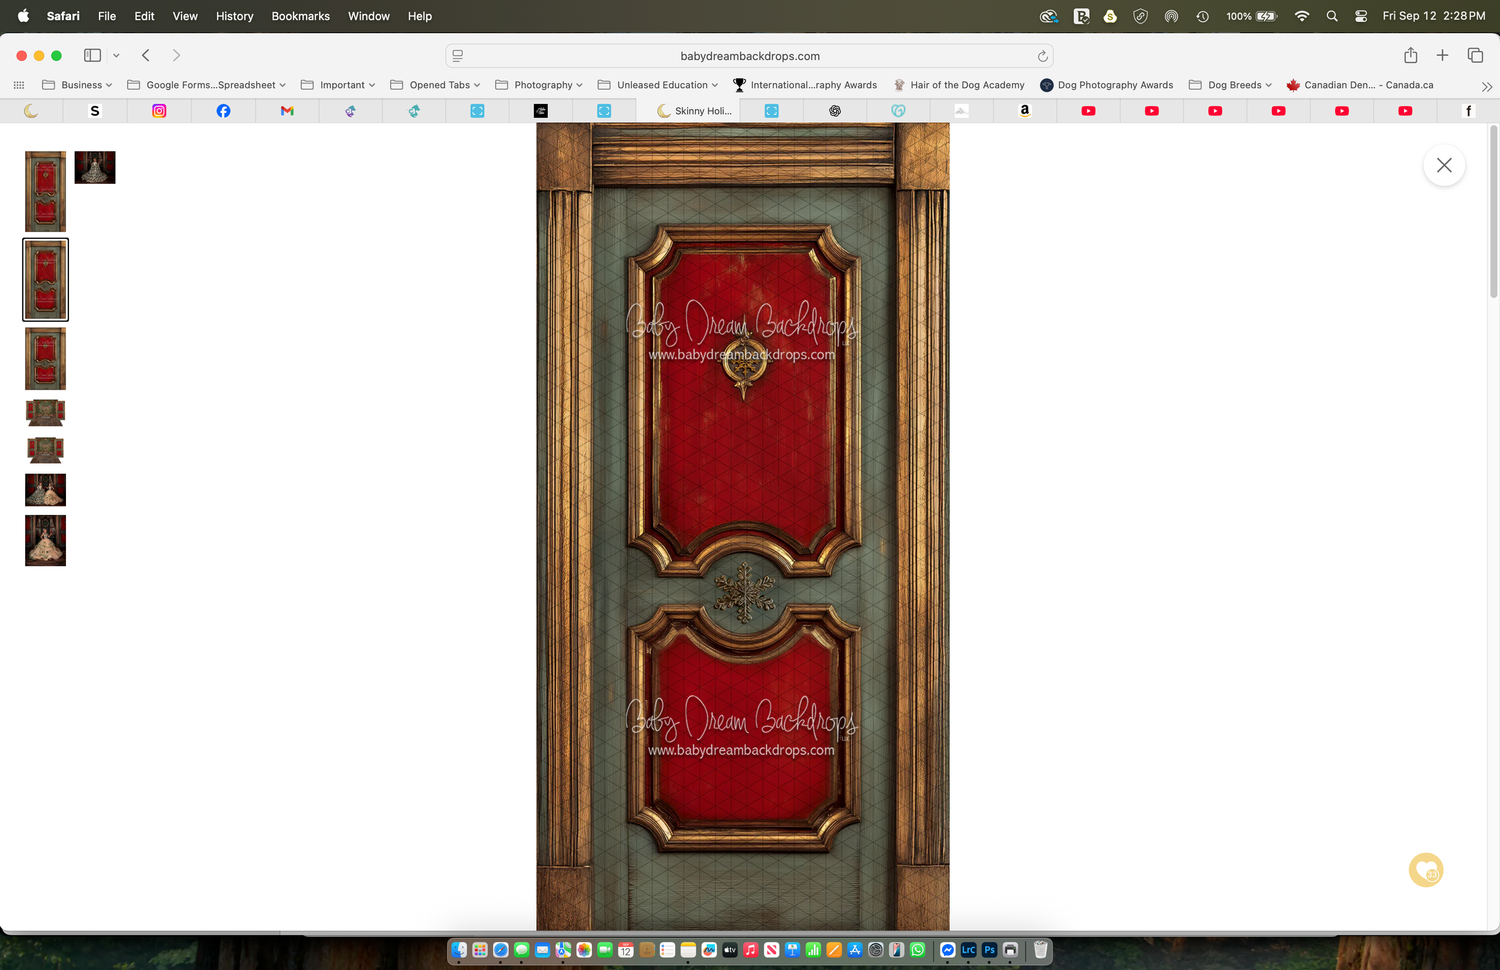Open the battery status menu

click(x=1252, y=16)
